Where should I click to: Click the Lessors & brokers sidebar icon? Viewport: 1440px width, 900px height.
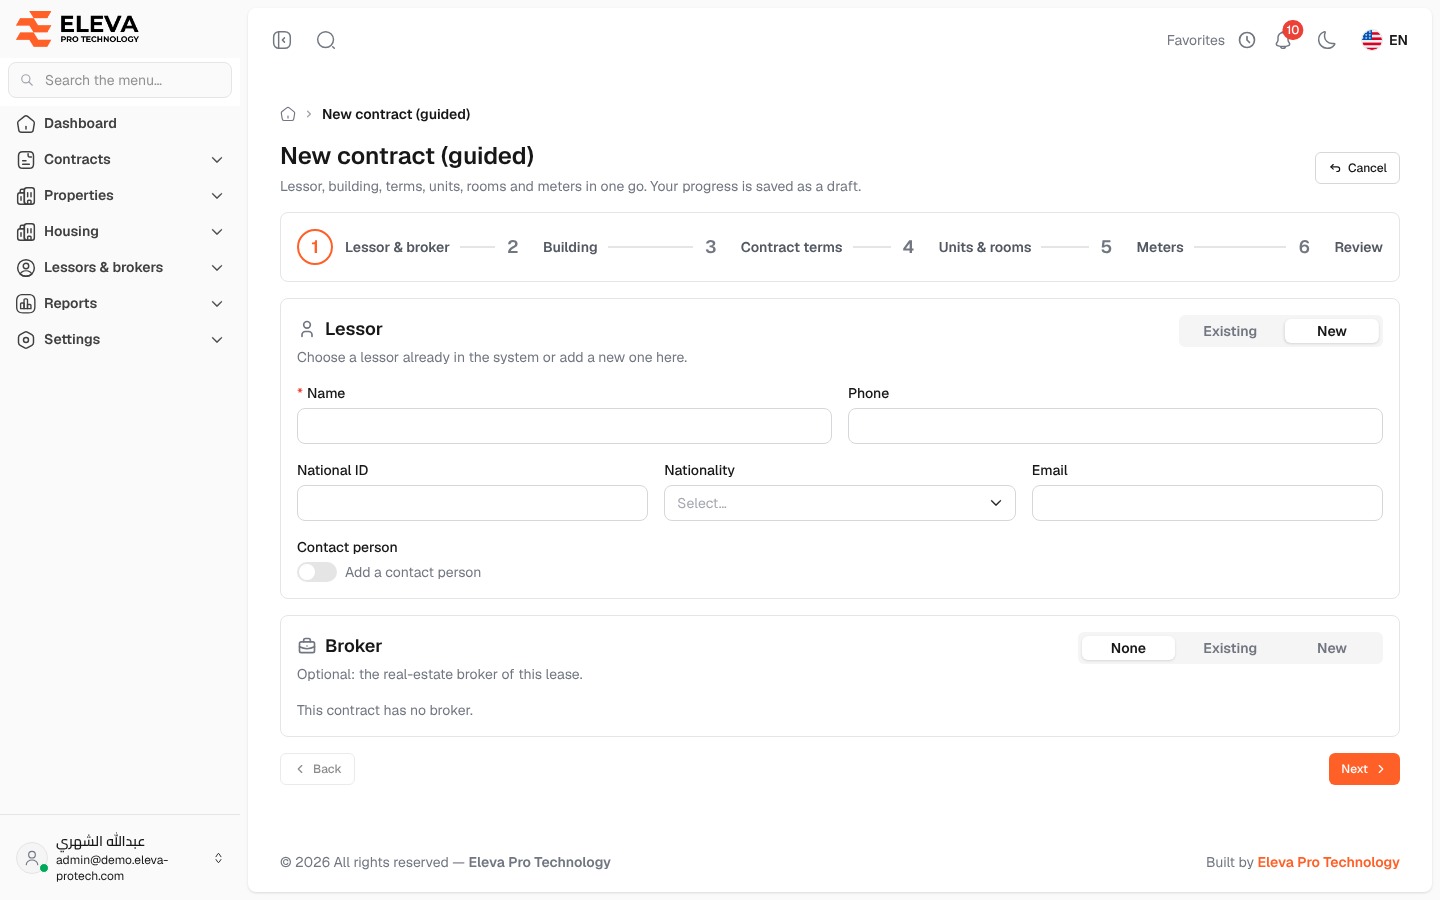pyautogui.click(x=26, y=268)
